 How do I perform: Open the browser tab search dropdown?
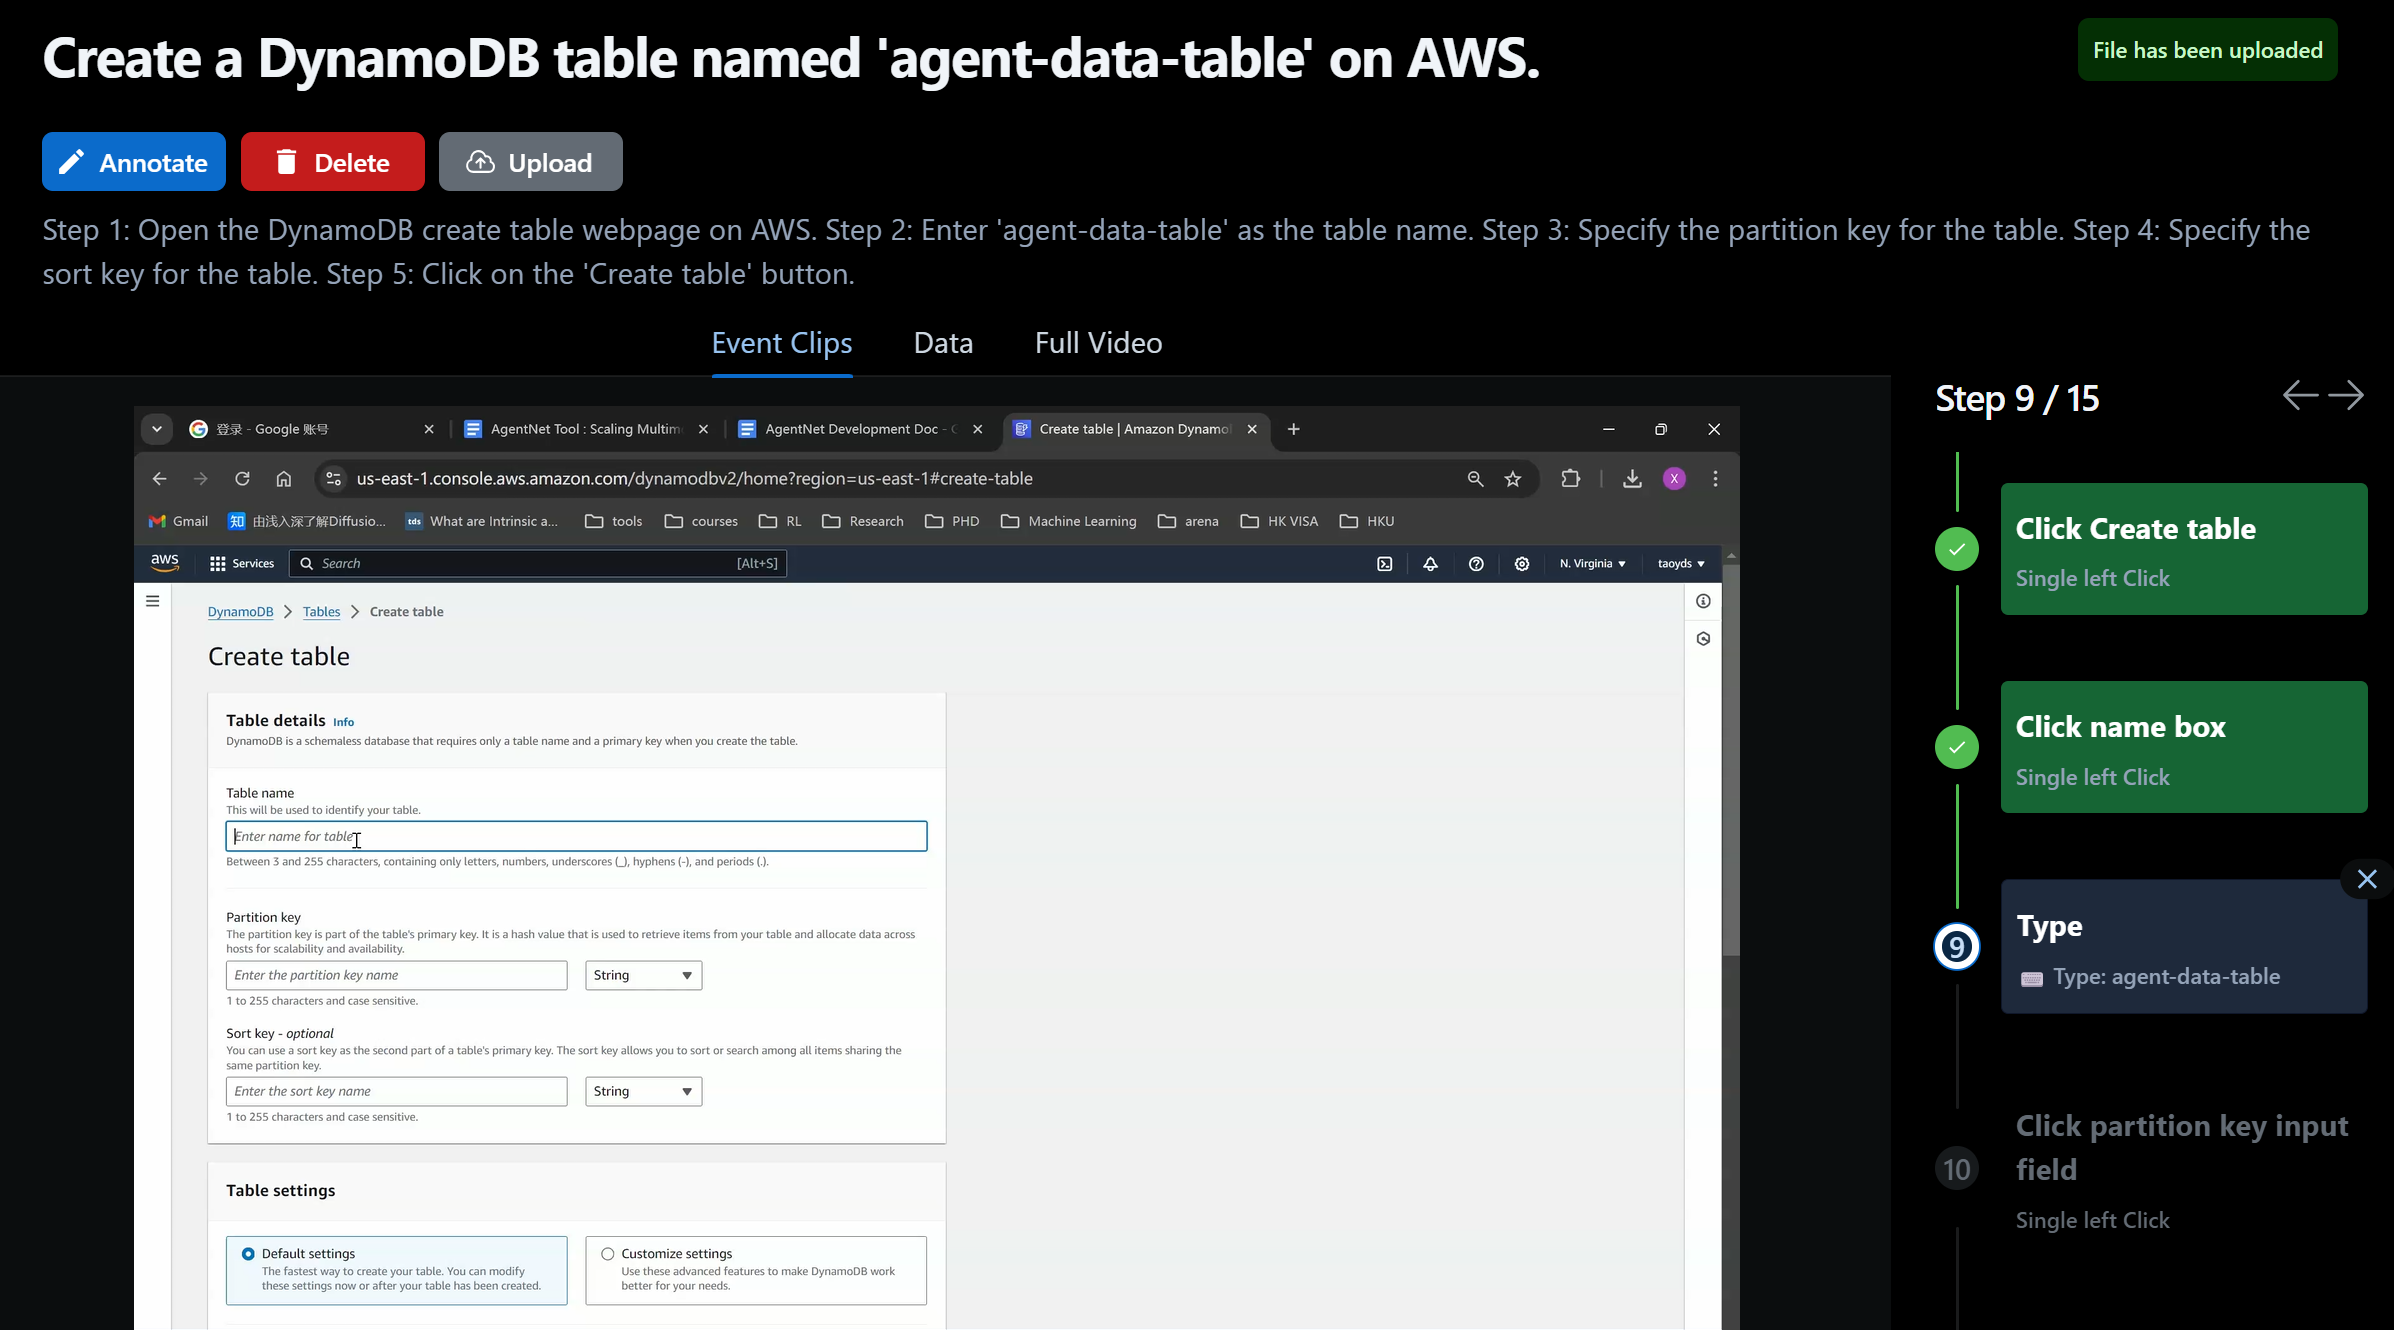(x=157, y=429)
